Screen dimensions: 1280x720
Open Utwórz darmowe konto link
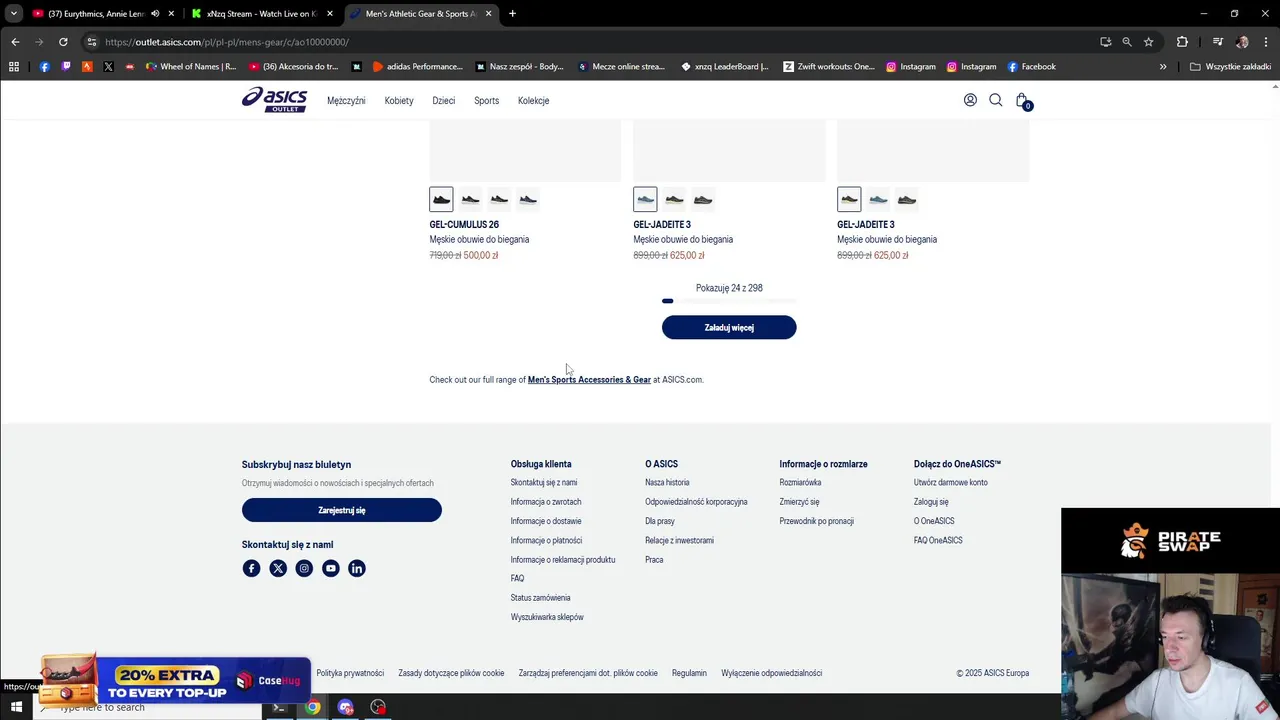[x=950, y=483]
